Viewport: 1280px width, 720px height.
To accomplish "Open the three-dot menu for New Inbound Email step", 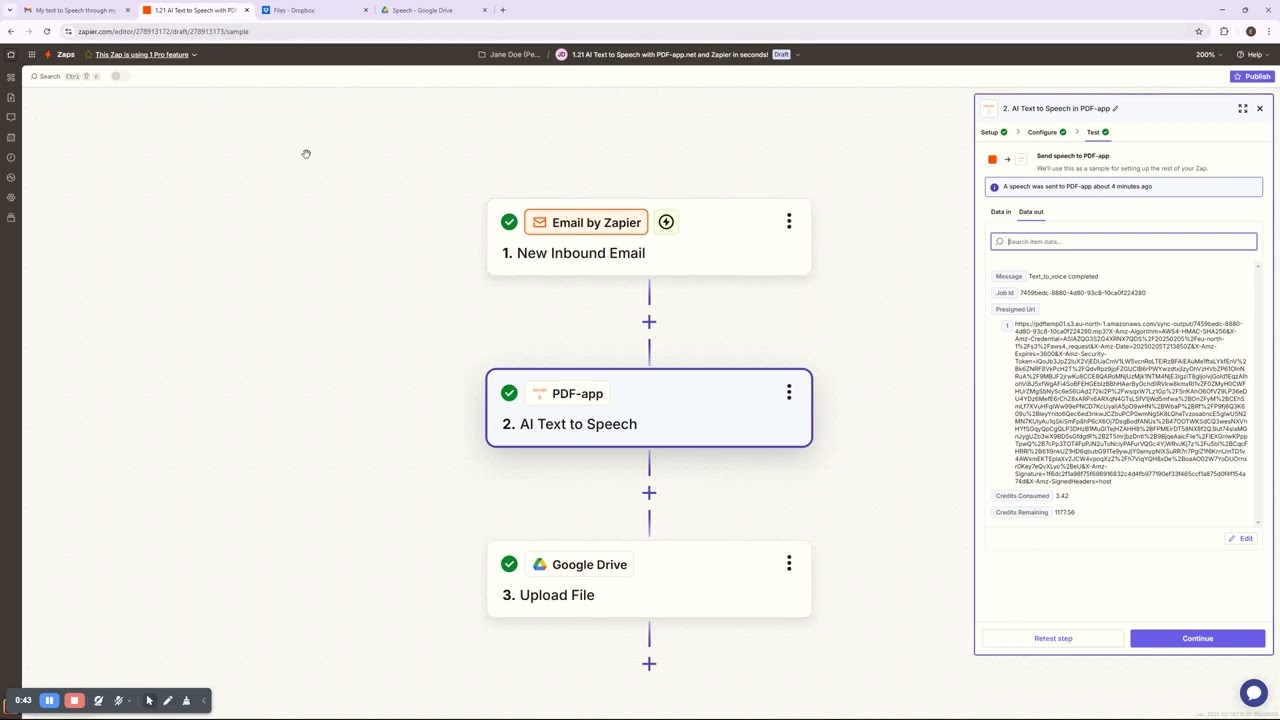I will coord(789,221).
